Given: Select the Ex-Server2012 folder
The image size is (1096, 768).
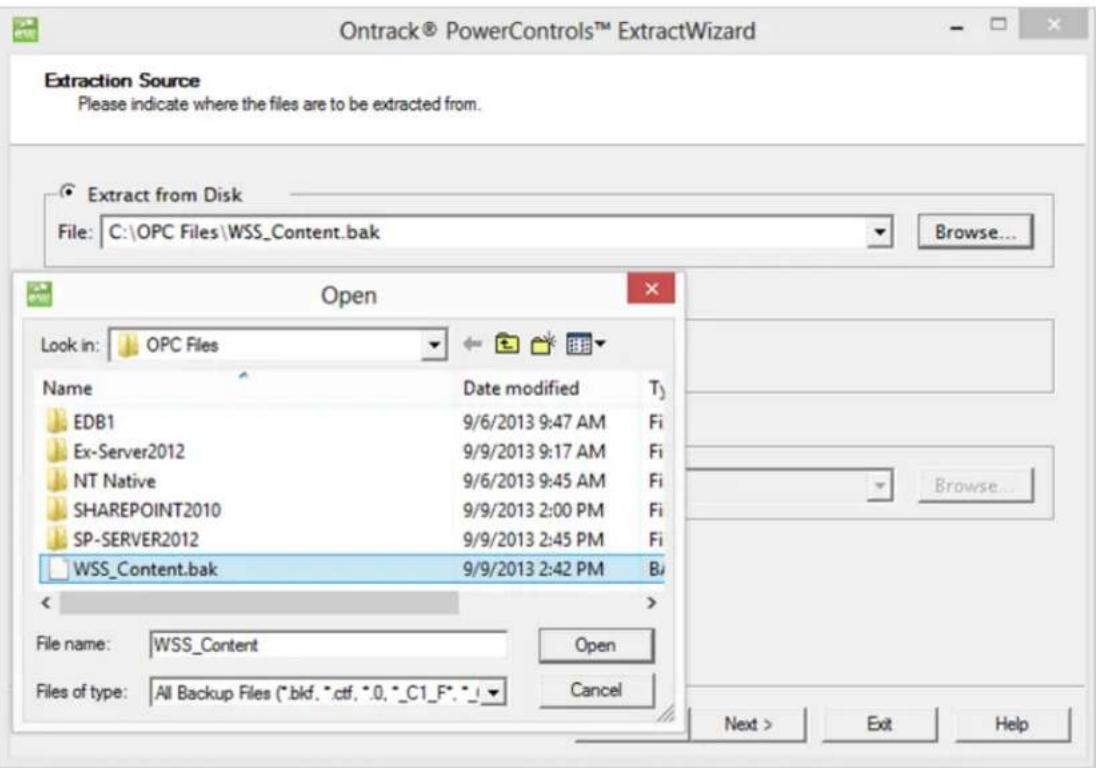Looking at the screenshot, I should (116, 451).
